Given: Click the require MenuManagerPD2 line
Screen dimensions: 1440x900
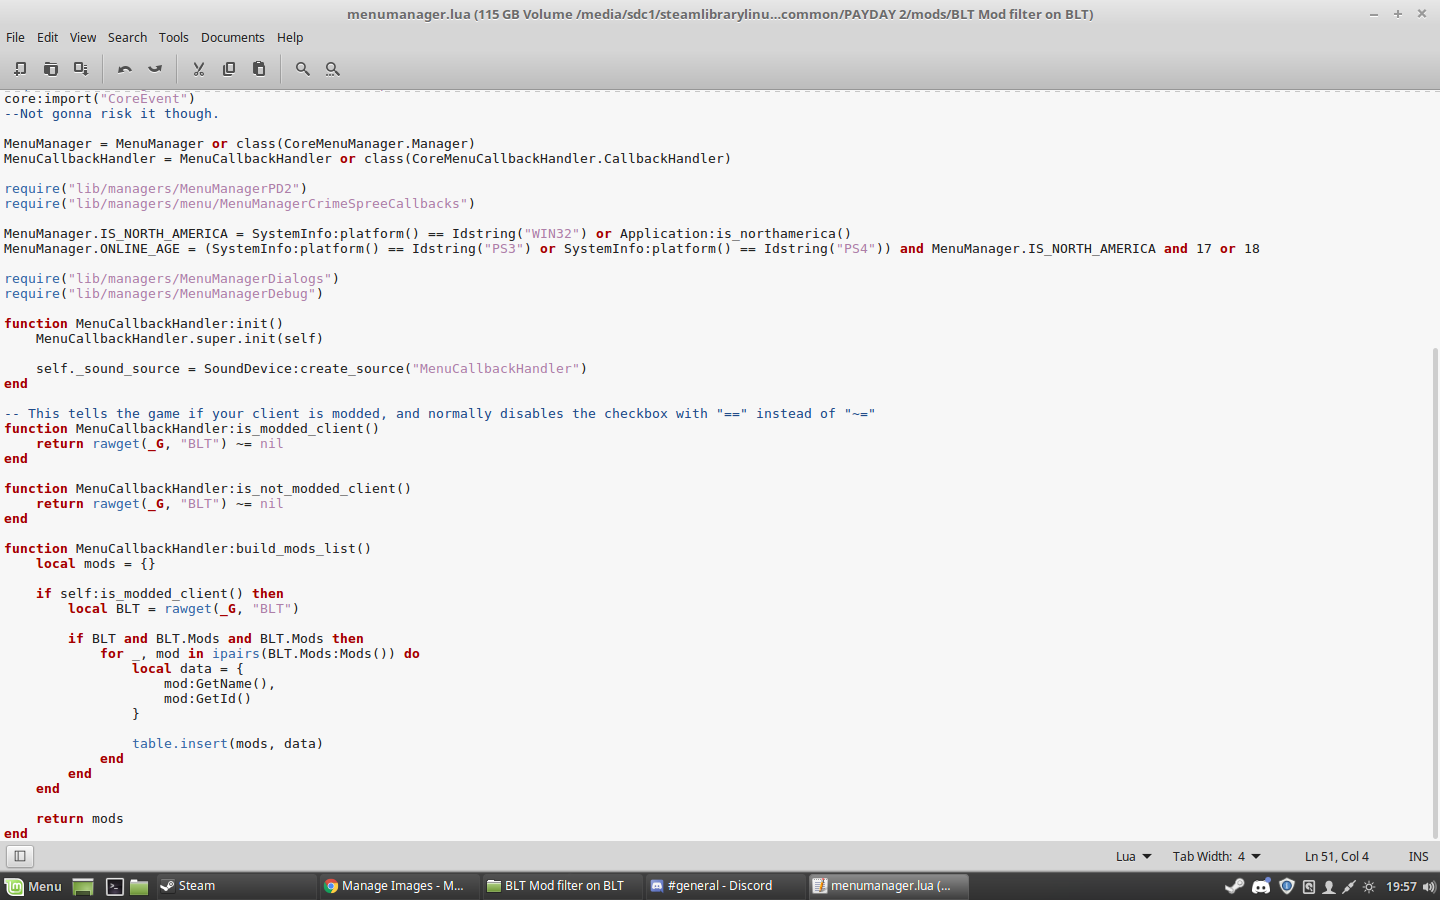Looking at the screenshot, I should click(156, 189).
